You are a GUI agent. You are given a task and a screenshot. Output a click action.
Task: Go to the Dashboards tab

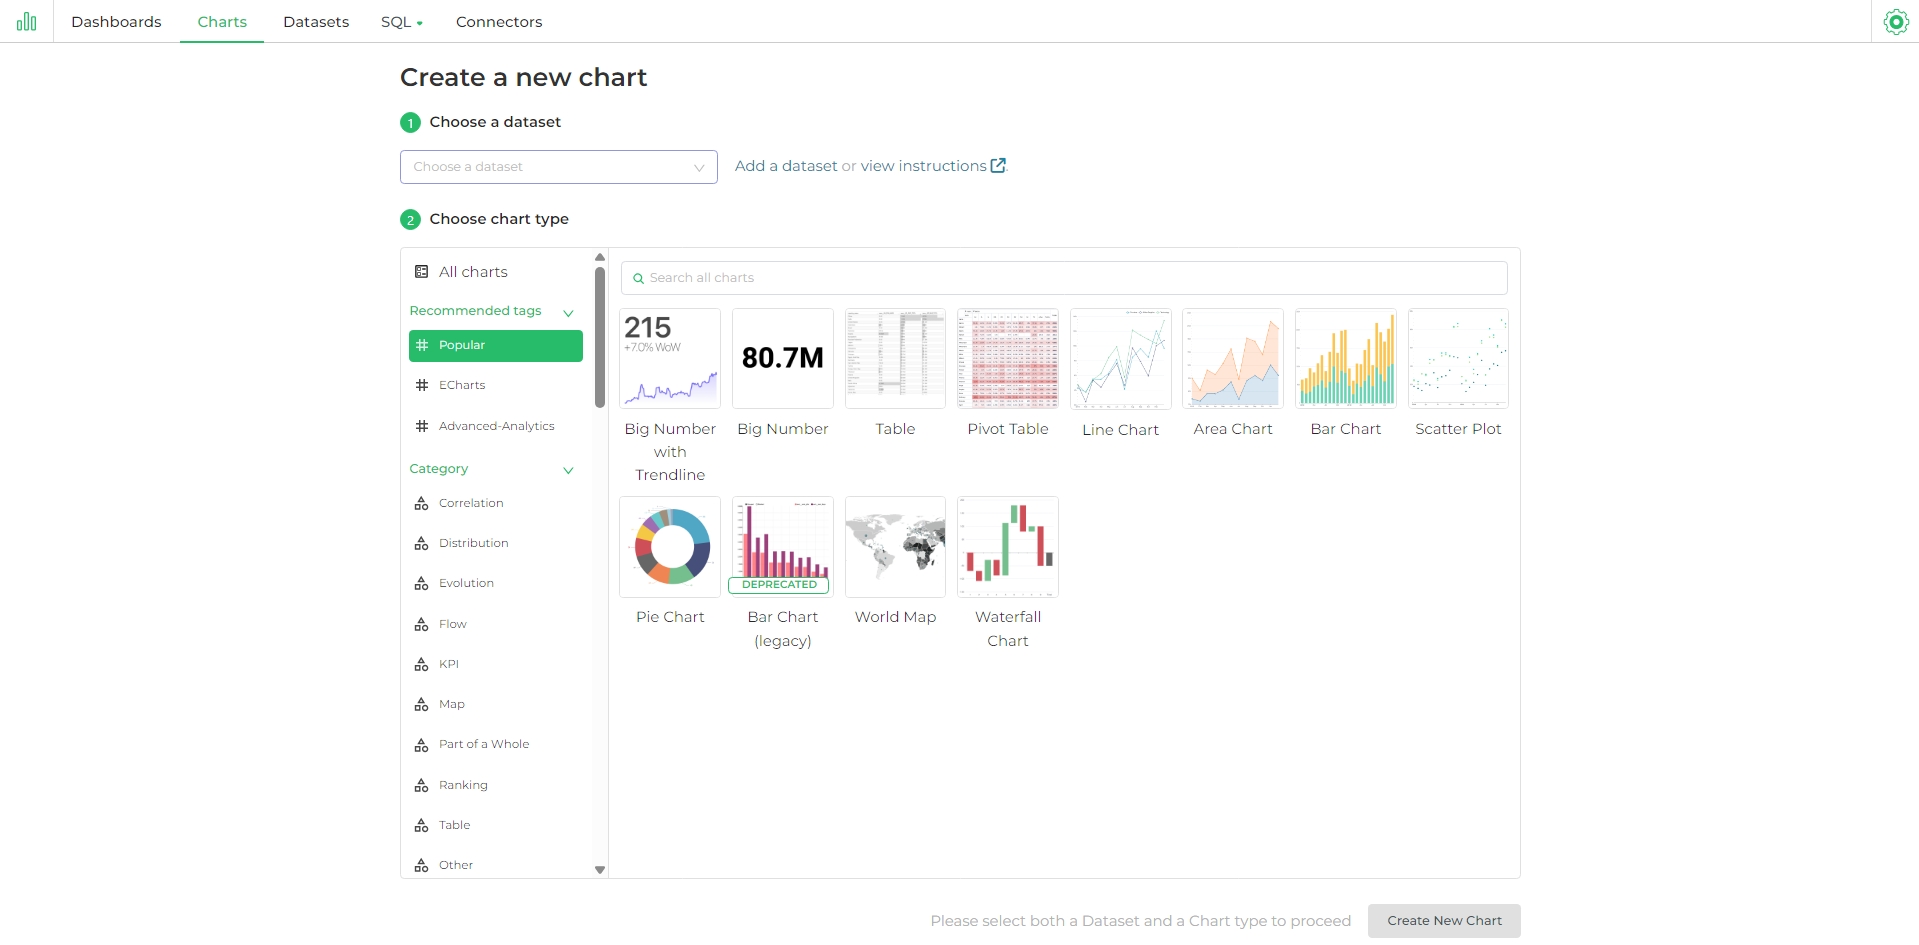click(x=116, y=22)
